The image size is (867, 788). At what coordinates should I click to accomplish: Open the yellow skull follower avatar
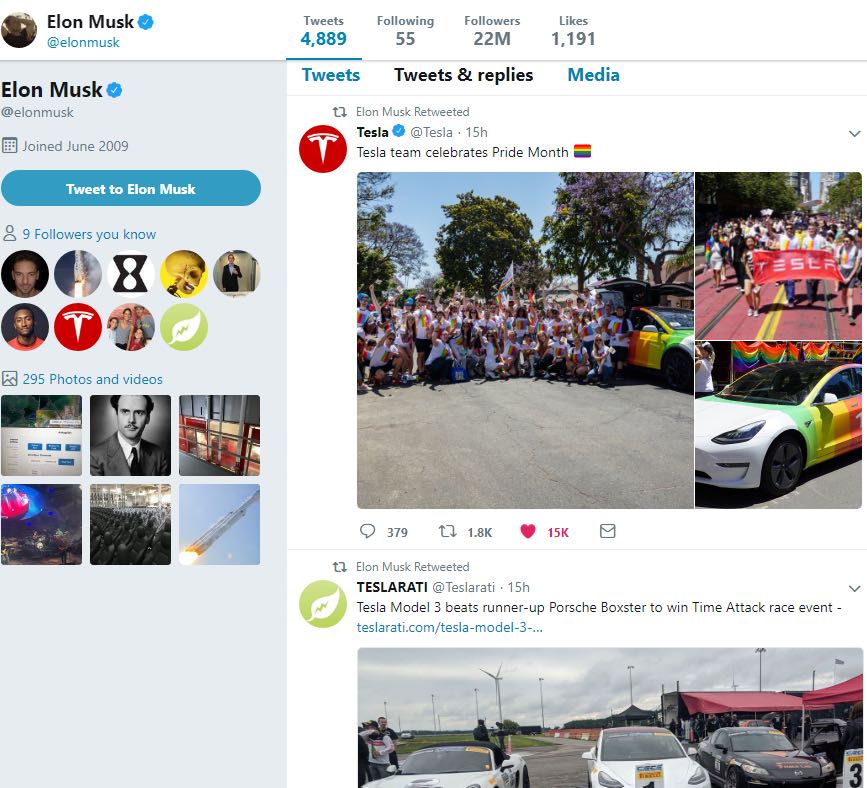pos(184,274)
